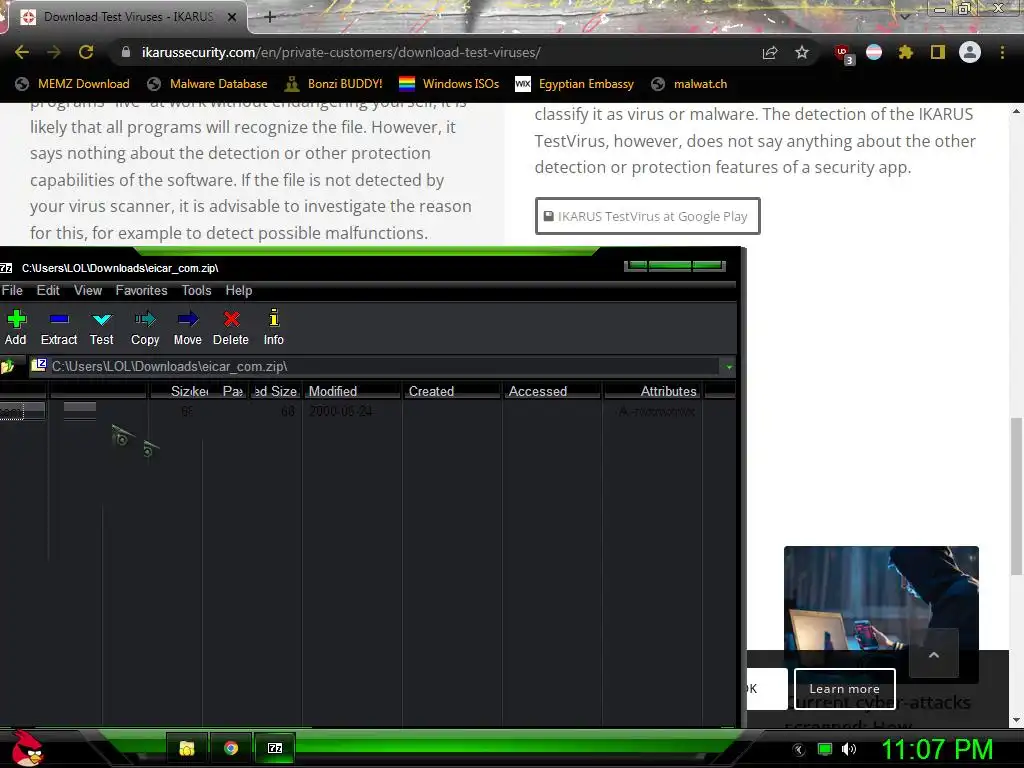This screenshot has height=768, width=1024.
Task: Click Chrome's forward navigation arrow
Action: (x=54, y=52)
